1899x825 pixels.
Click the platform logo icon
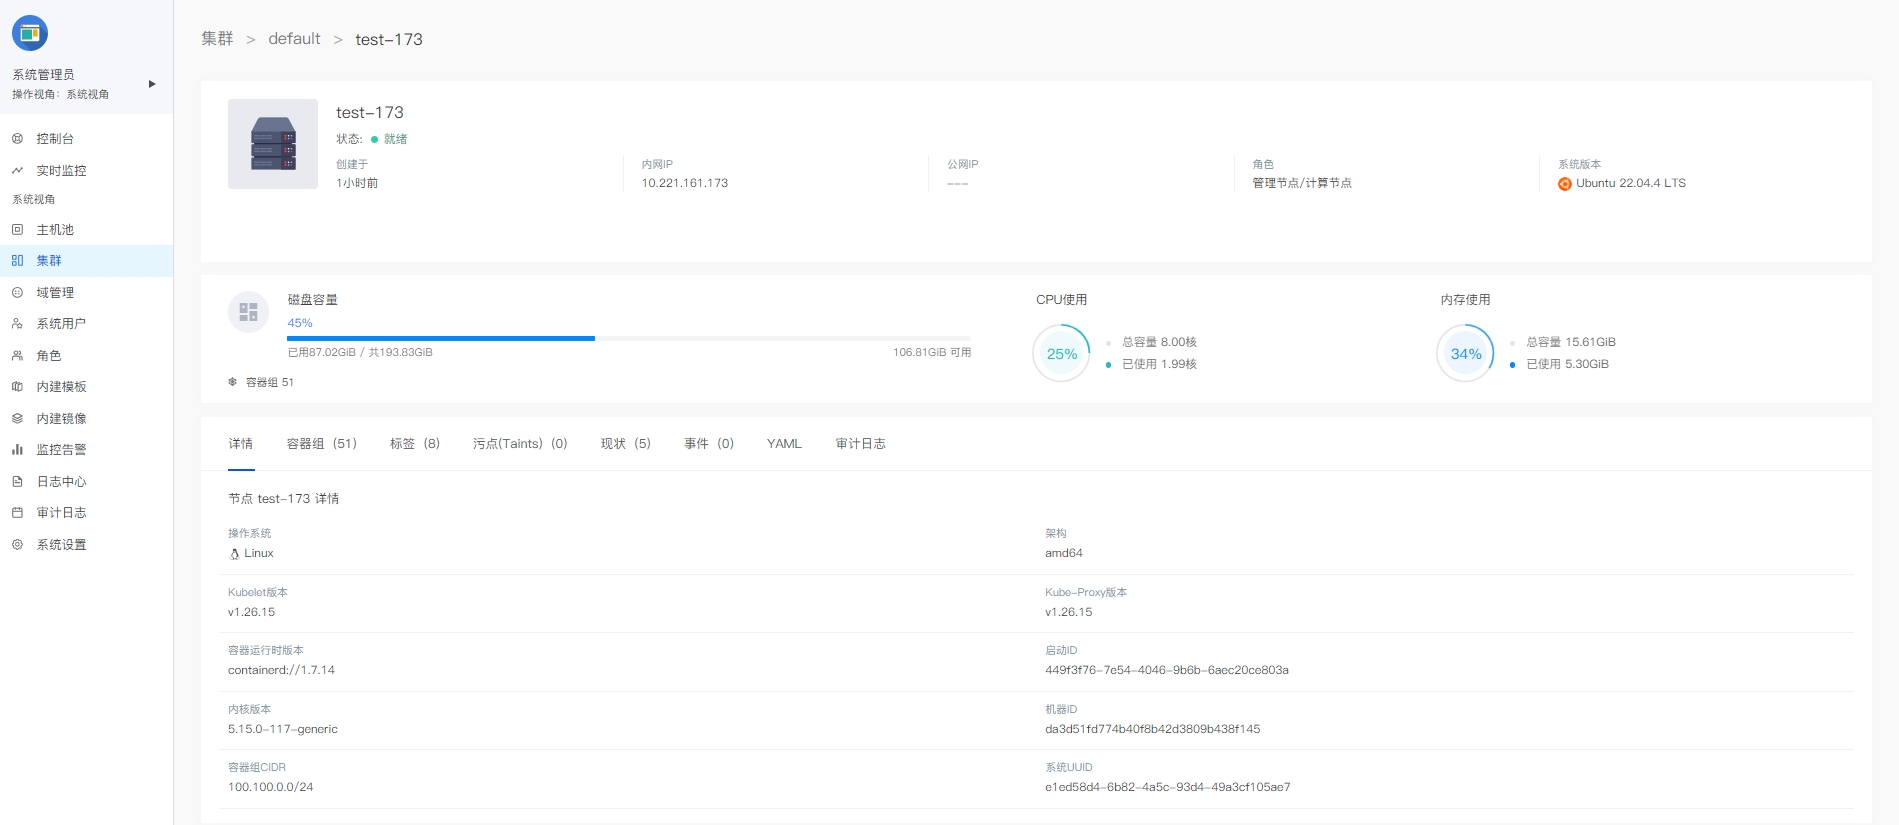pos(30,33)
